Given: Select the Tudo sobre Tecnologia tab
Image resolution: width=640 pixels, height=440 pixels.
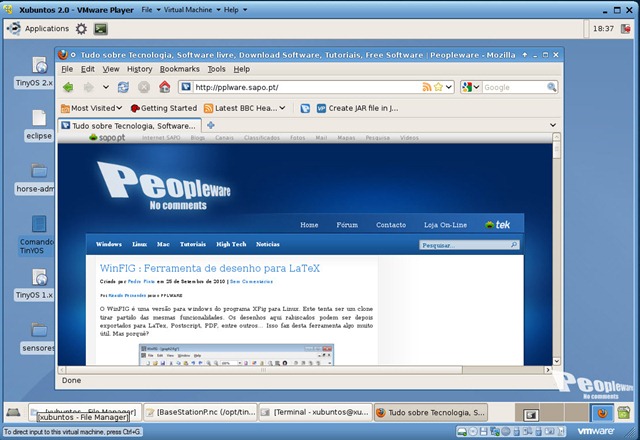Looking at the screenshot, I should click(x=130, y=126).
